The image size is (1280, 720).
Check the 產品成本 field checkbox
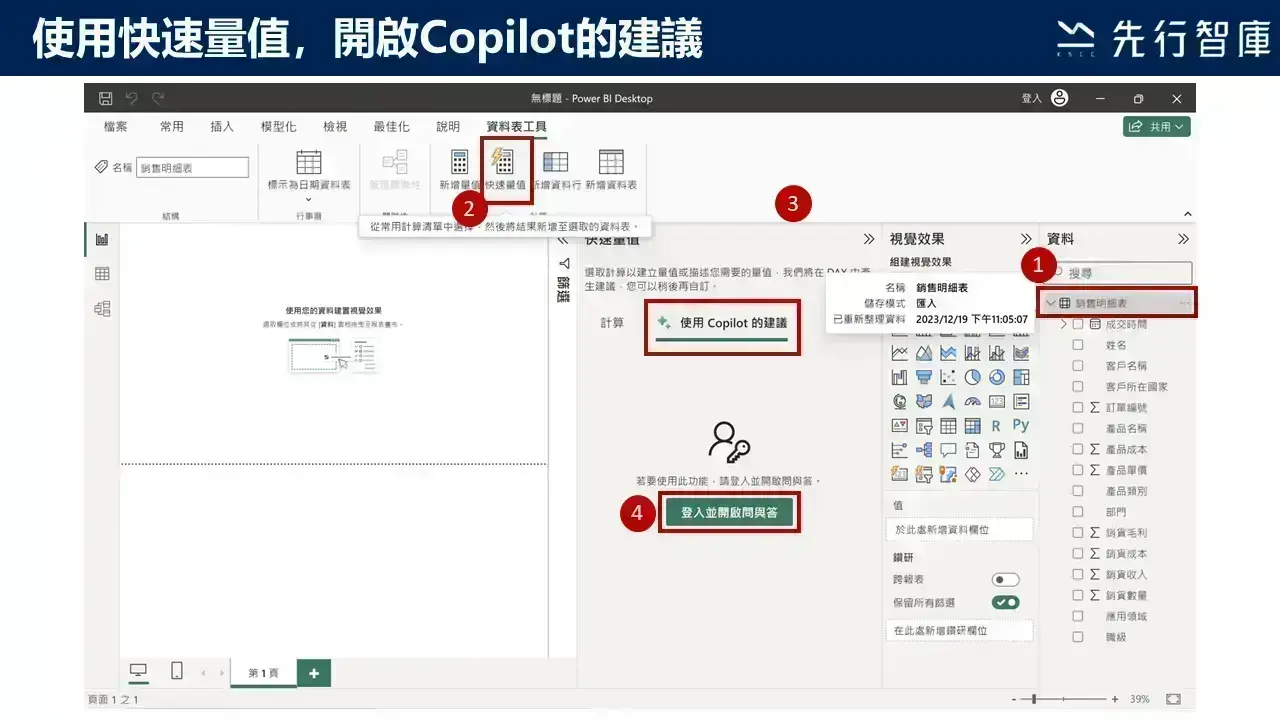click(1078, 449)
